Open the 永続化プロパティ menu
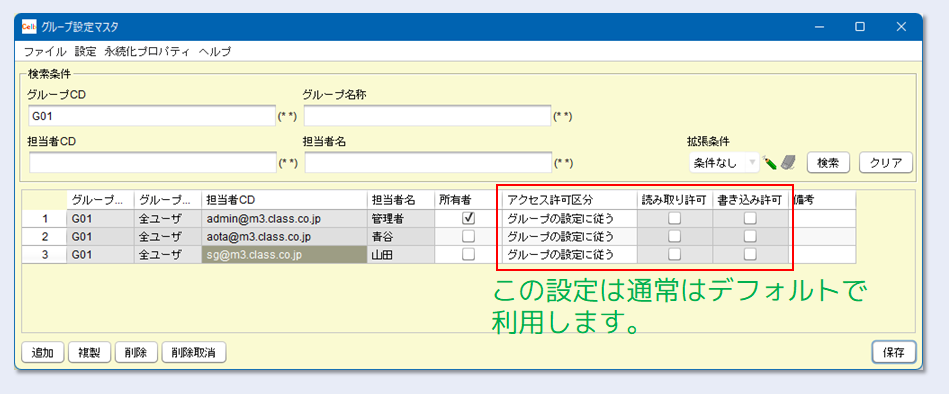 click(x=147, y=51)
